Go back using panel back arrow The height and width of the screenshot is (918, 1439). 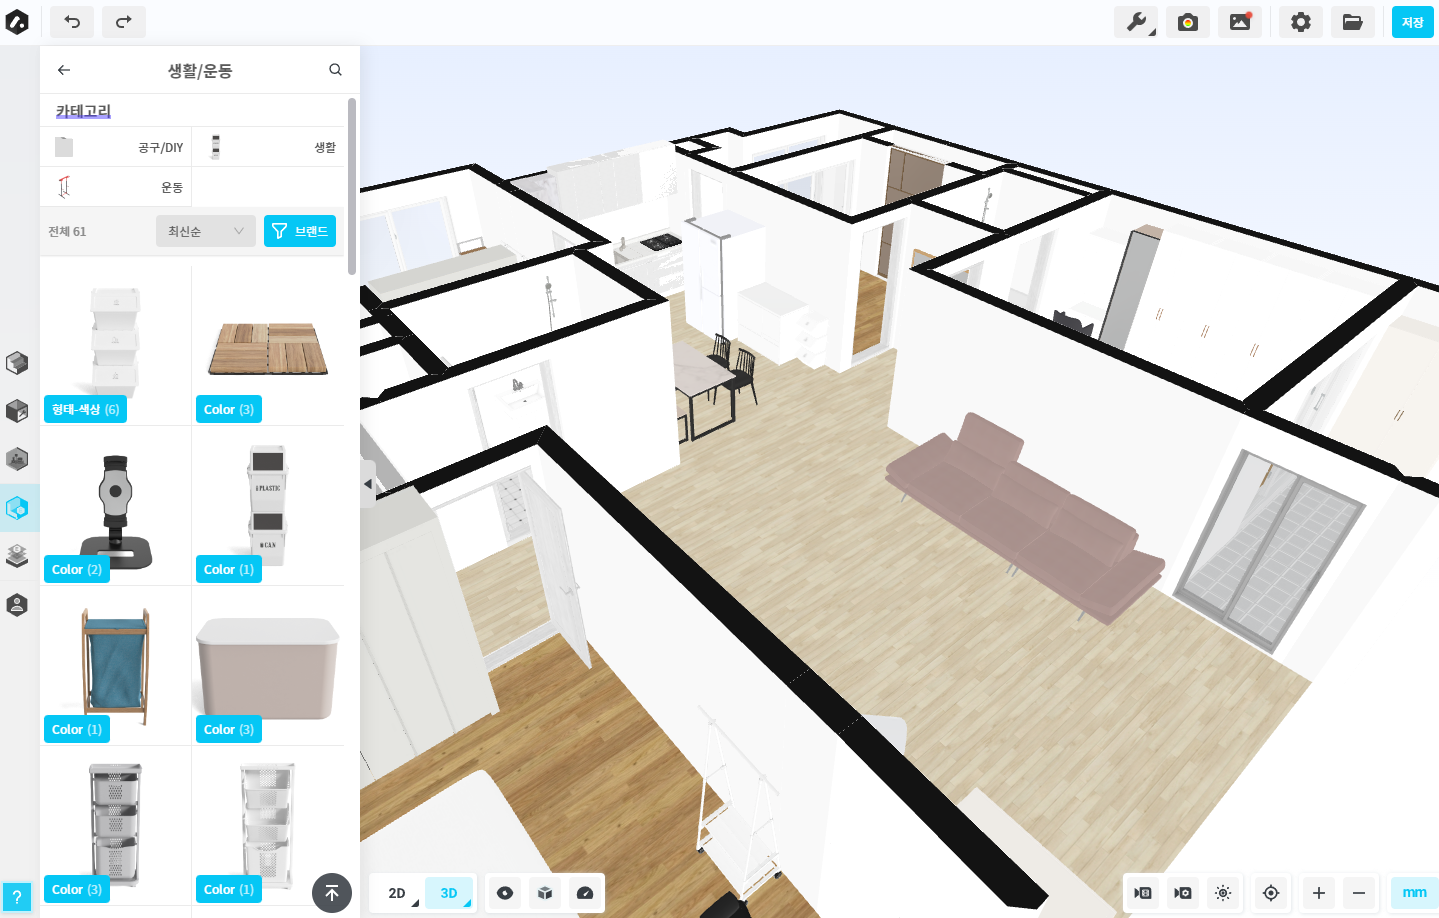pos(64,70)
